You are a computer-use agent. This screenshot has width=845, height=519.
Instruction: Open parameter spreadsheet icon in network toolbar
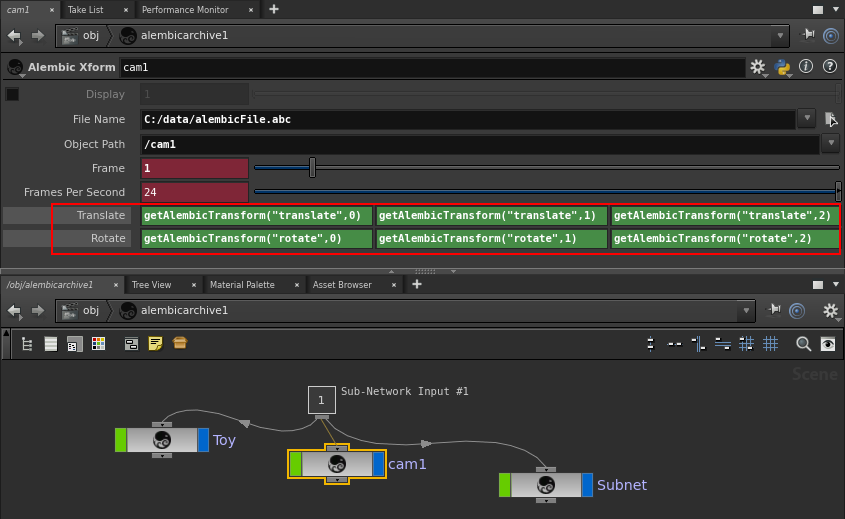pos(74,344)
